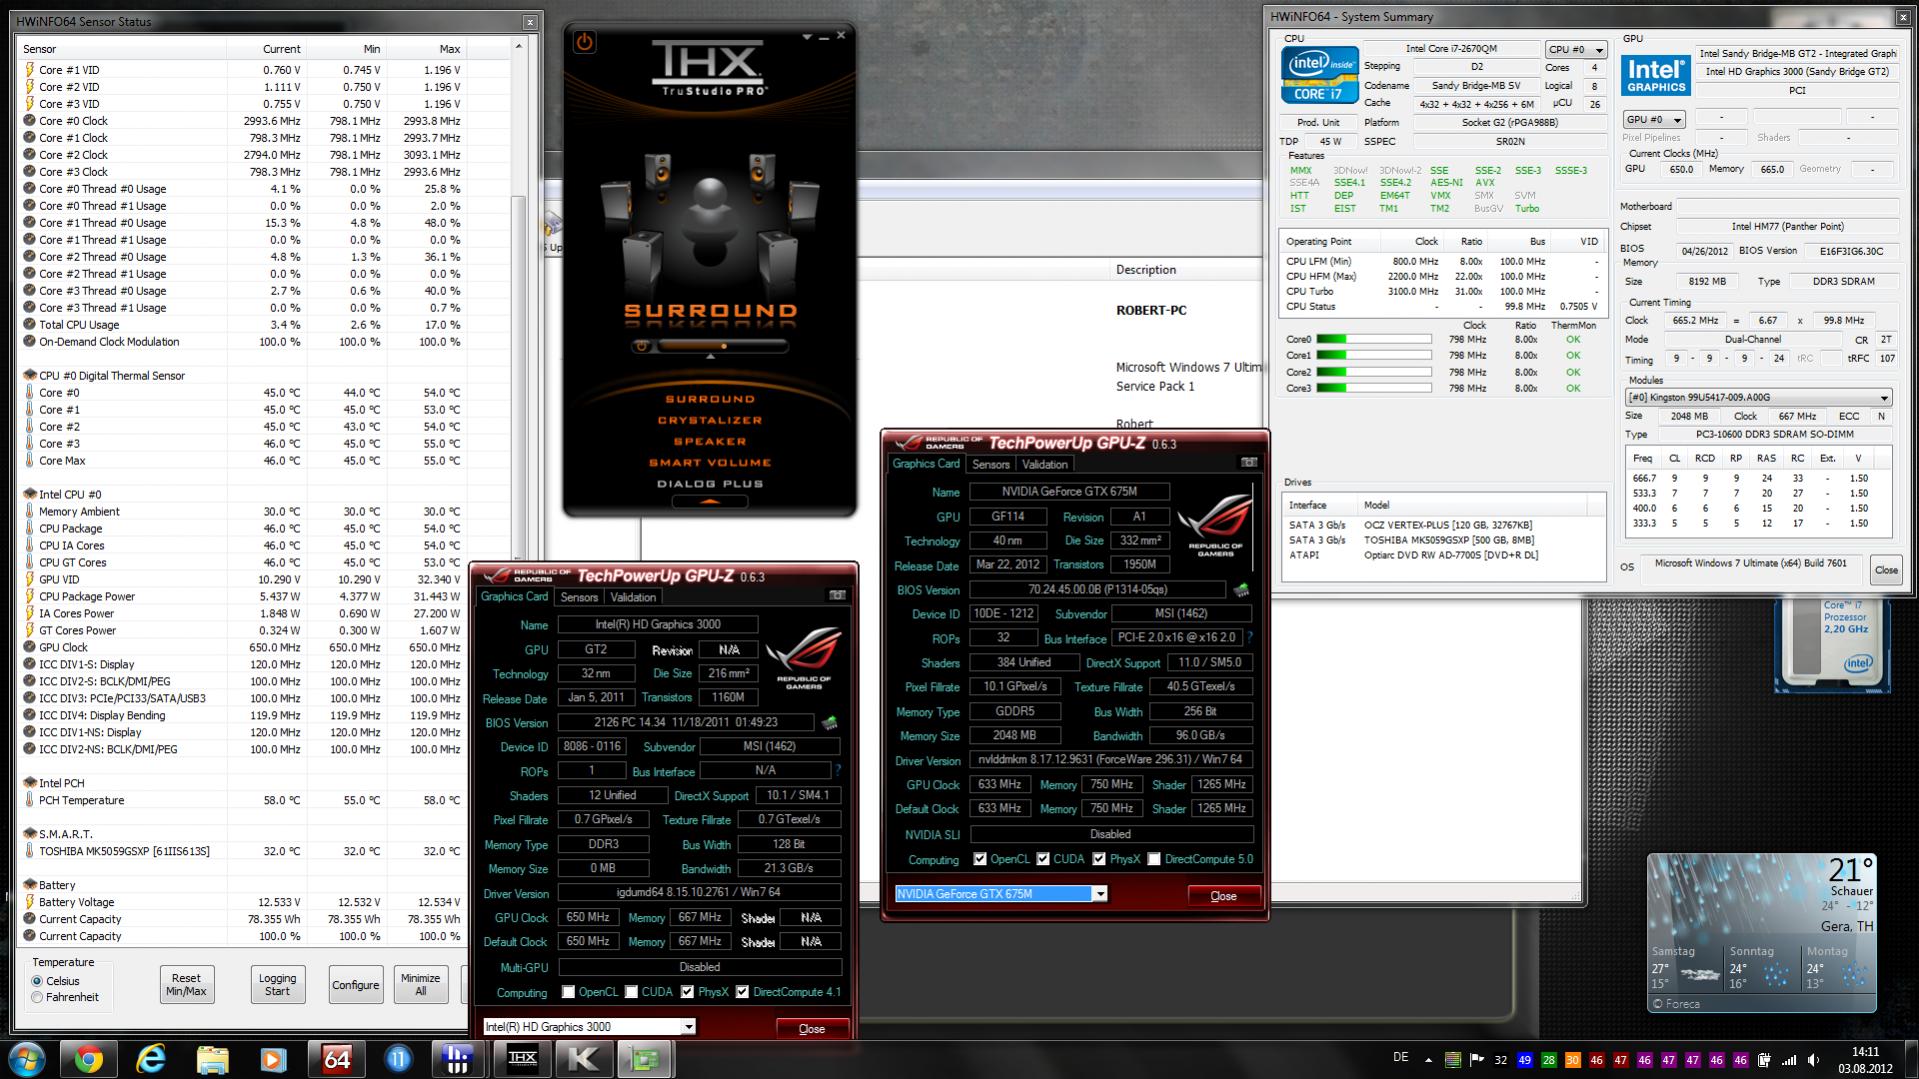The width and height of the screenshot is (1919, 1079).
Task: Select the Celsius temperature option
Action: [x=37, y=981]
